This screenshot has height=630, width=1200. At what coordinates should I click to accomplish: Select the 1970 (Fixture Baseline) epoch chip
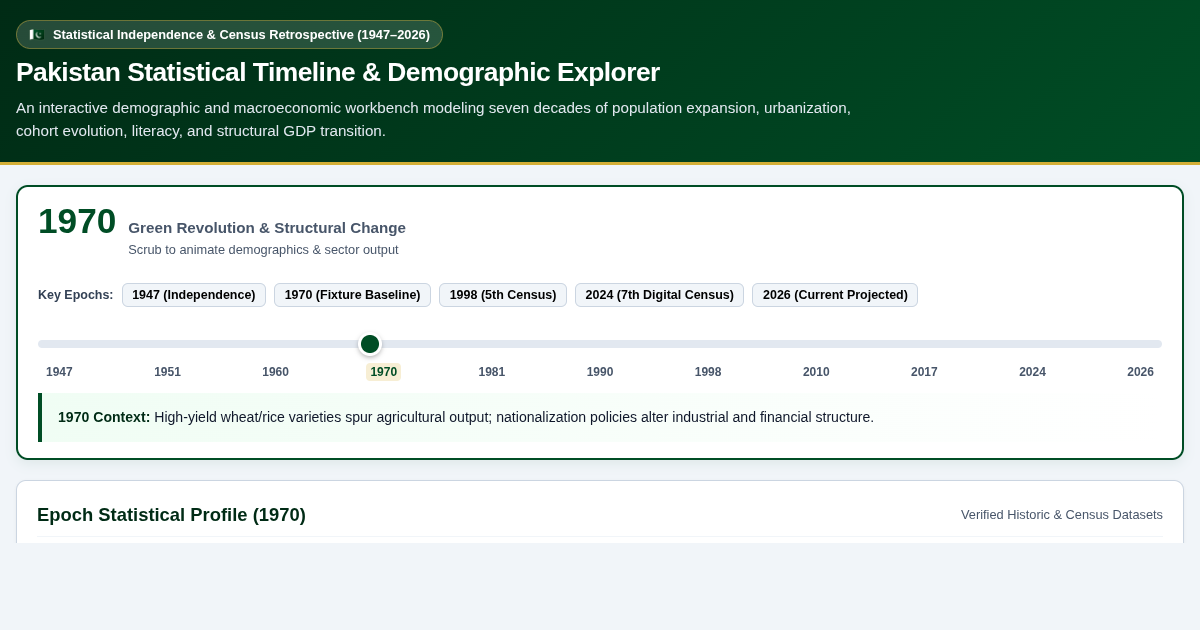352,295
